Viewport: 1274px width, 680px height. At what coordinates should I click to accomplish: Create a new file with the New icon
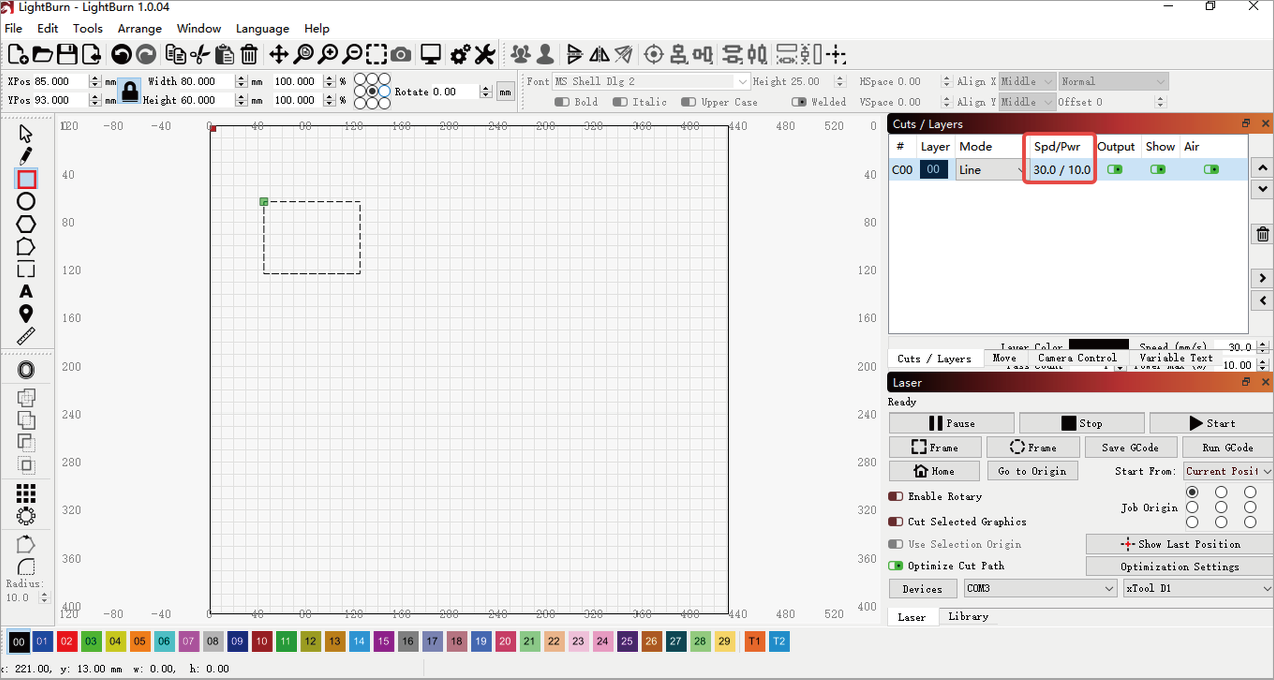coord(17,55)
